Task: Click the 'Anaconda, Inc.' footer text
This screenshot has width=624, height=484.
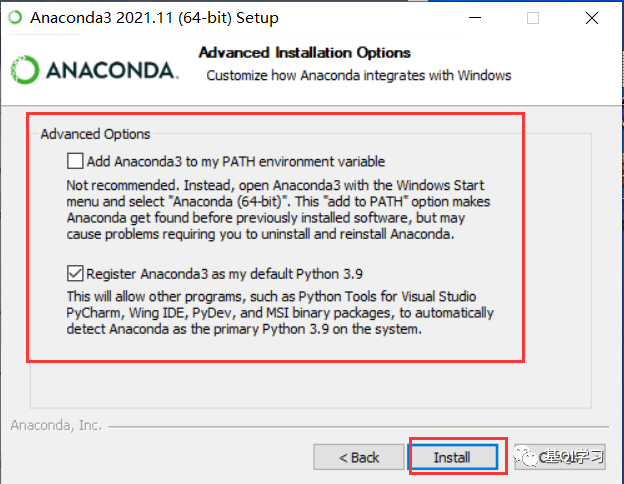Action: click(x=56, y=425)
